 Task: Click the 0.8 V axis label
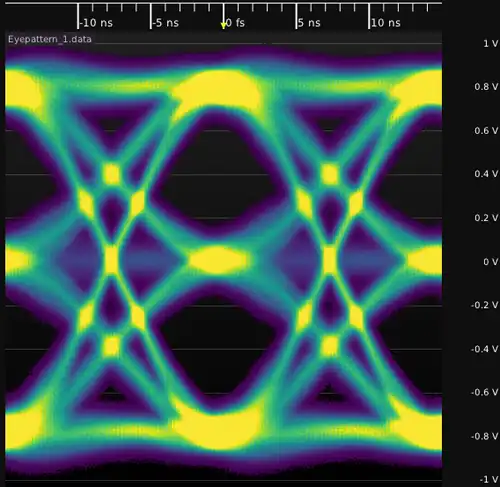pos(486,87)
